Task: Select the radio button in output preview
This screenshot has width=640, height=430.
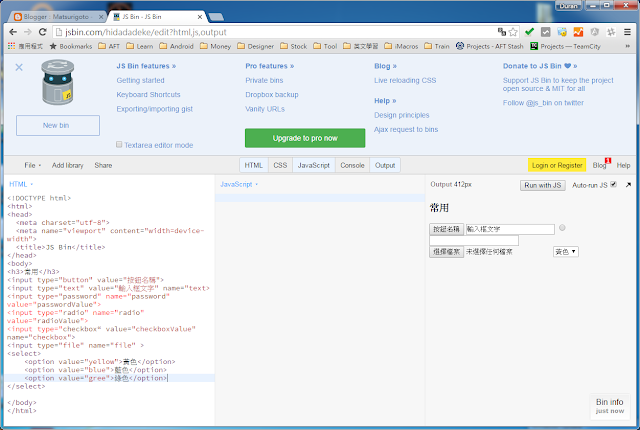Action: 562,228
